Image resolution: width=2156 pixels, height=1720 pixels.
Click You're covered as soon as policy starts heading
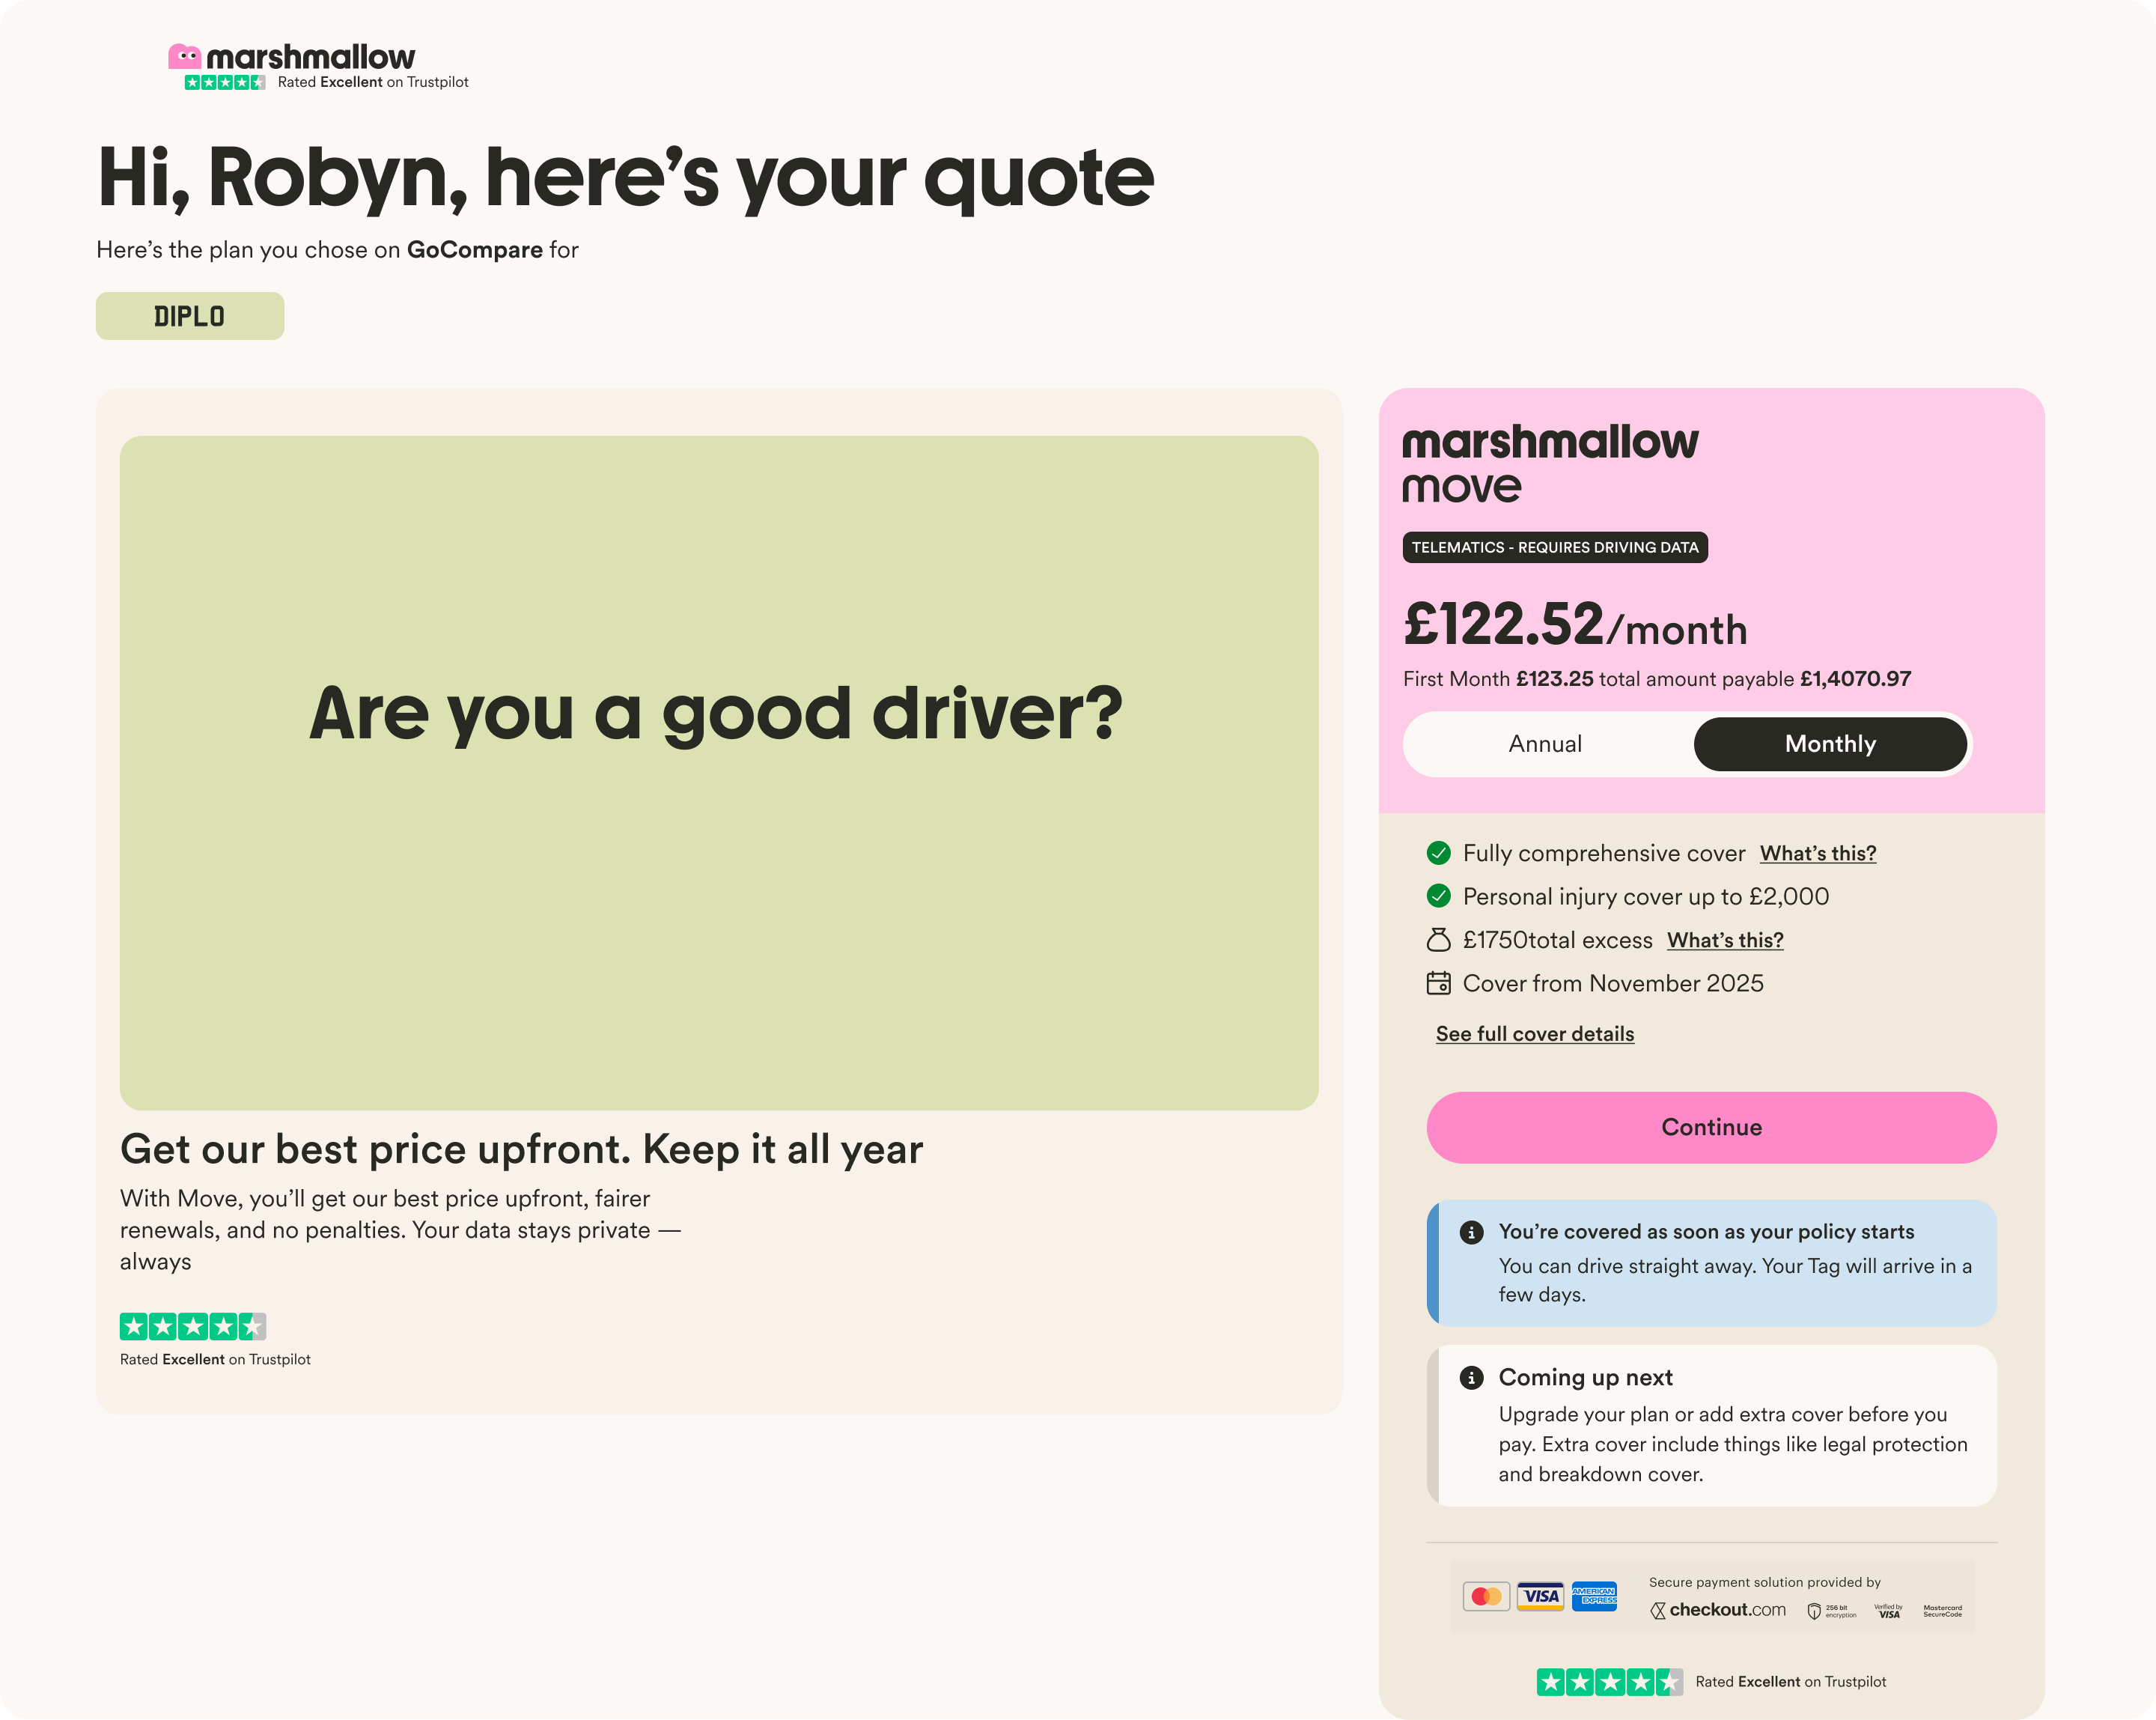1706,1232
